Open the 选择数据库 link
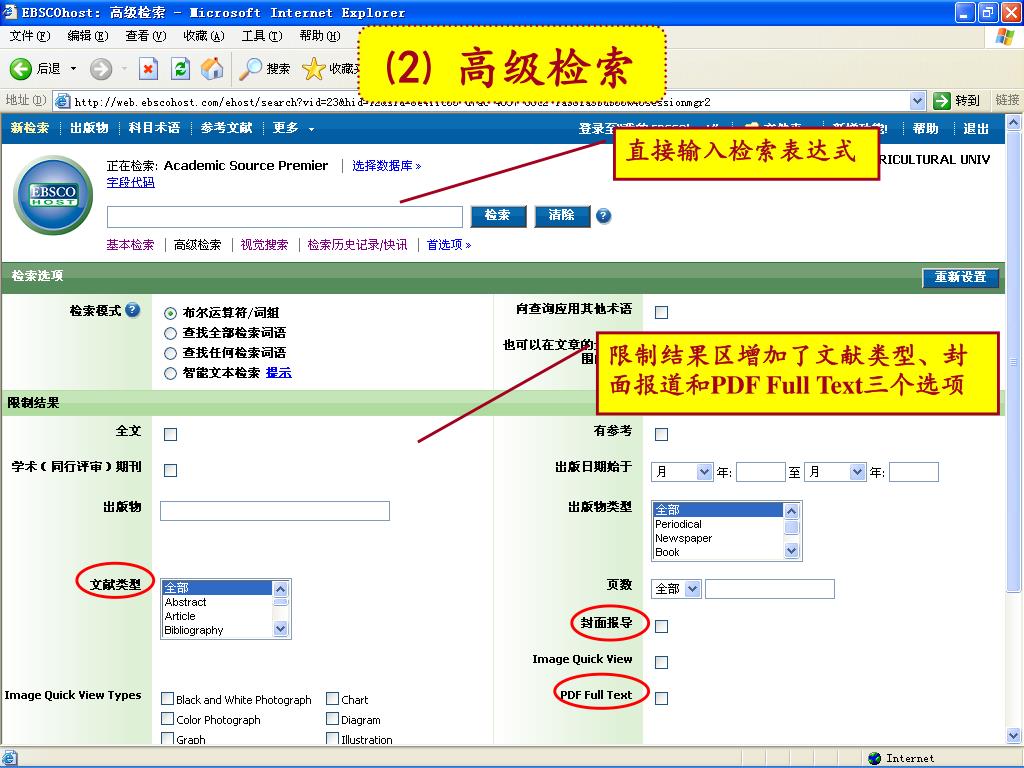The width and height of the screenshot is (1024, 768). 387,166
